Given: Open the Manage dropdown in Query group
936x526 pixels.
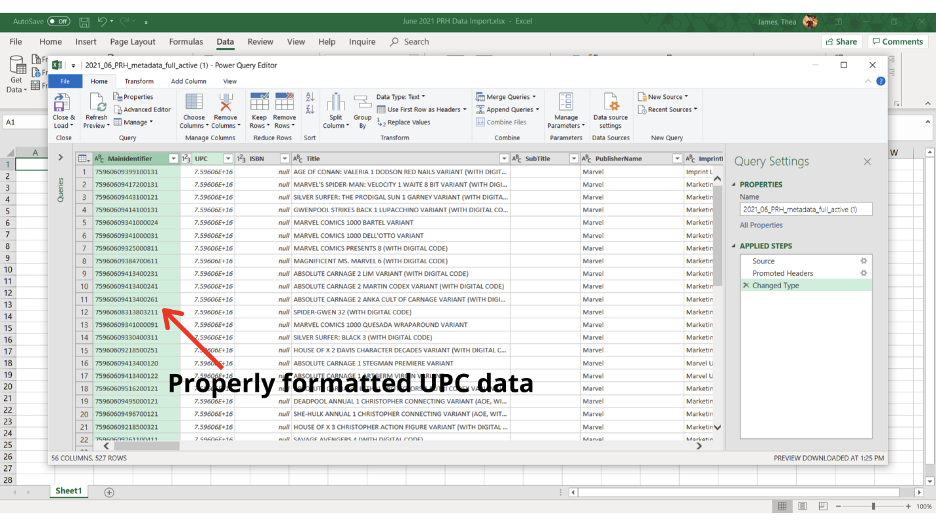Looking at the screenshot, I should tap(134, 122).
